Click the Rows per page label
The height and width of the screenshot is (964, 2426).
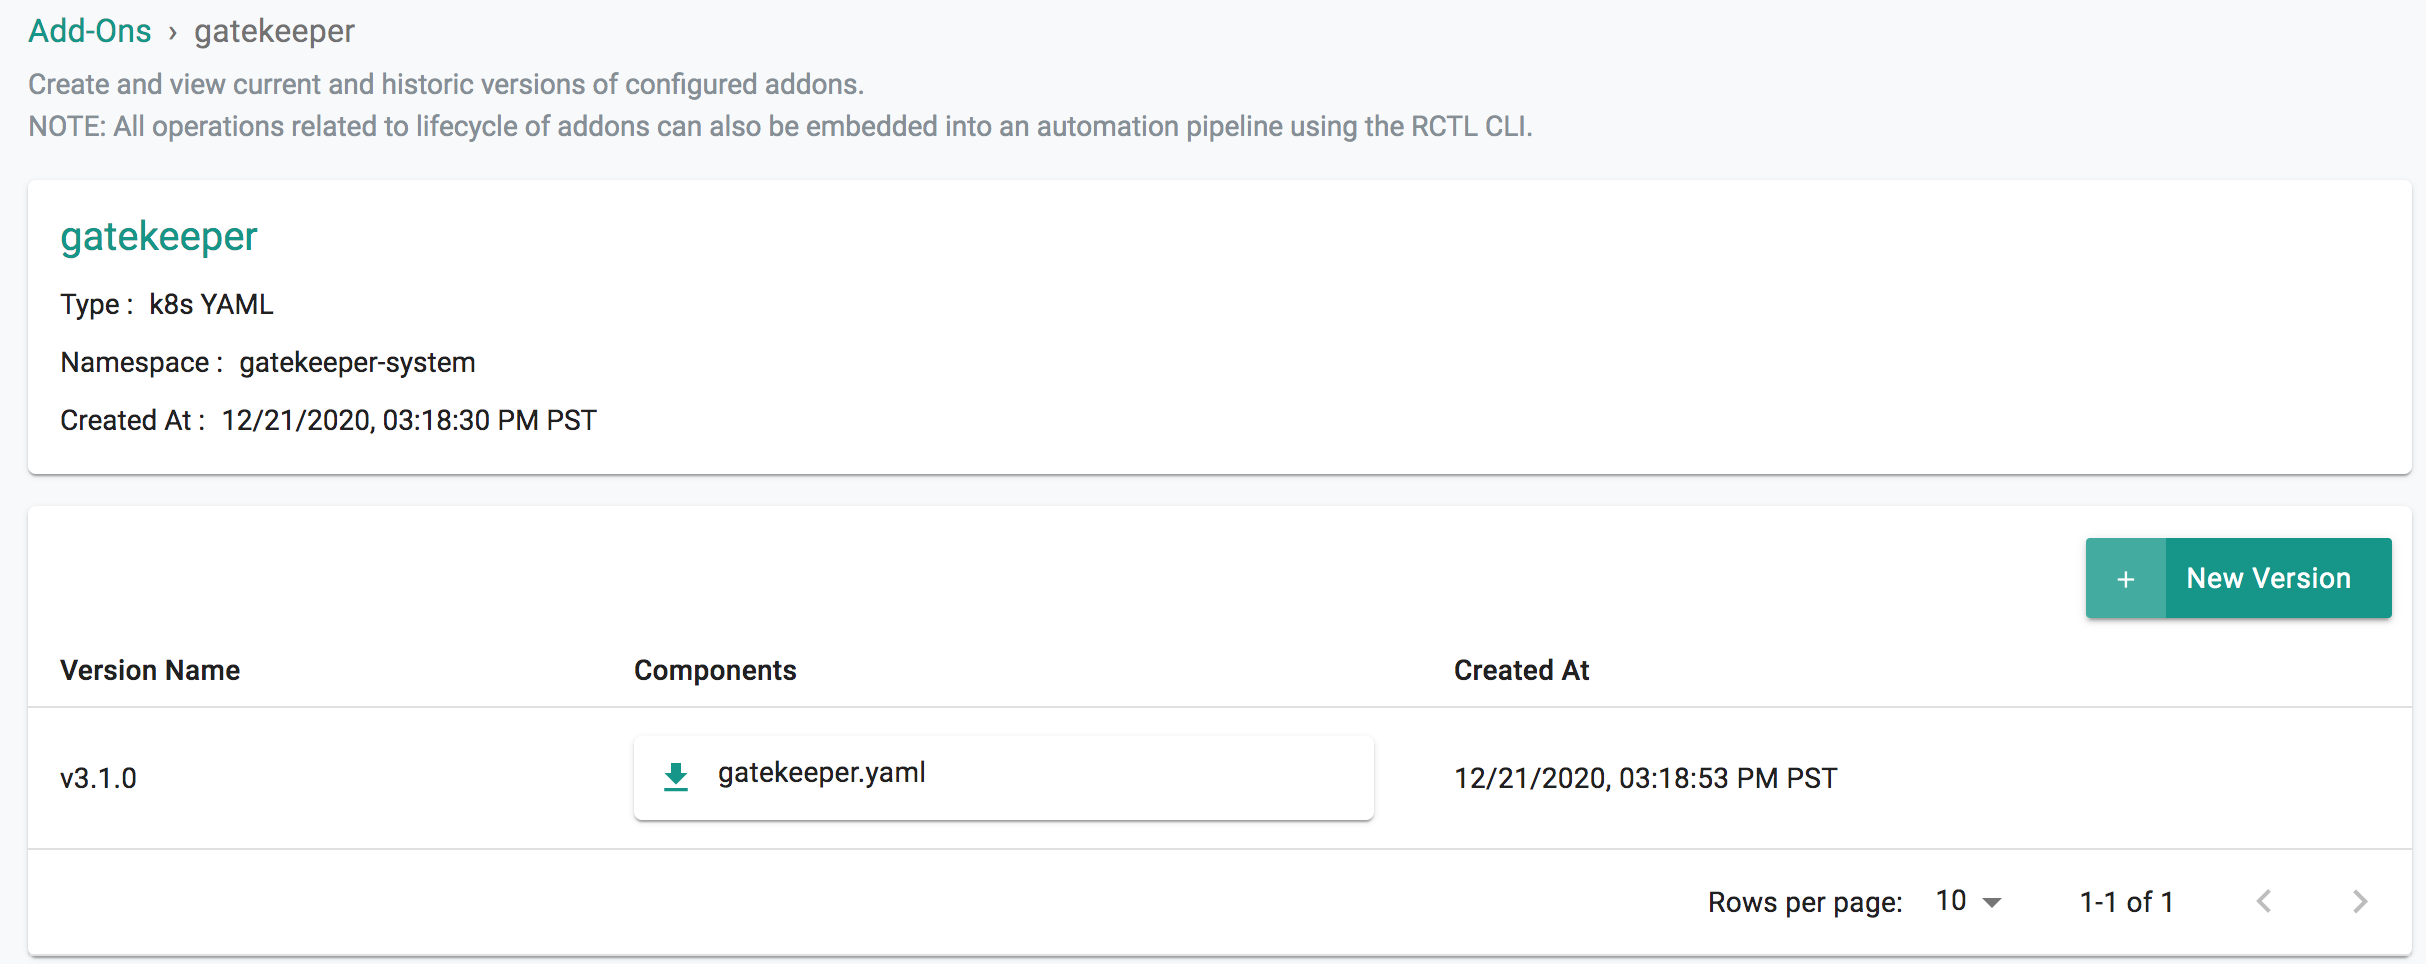pyautogui.click(x=1805, y=902)
